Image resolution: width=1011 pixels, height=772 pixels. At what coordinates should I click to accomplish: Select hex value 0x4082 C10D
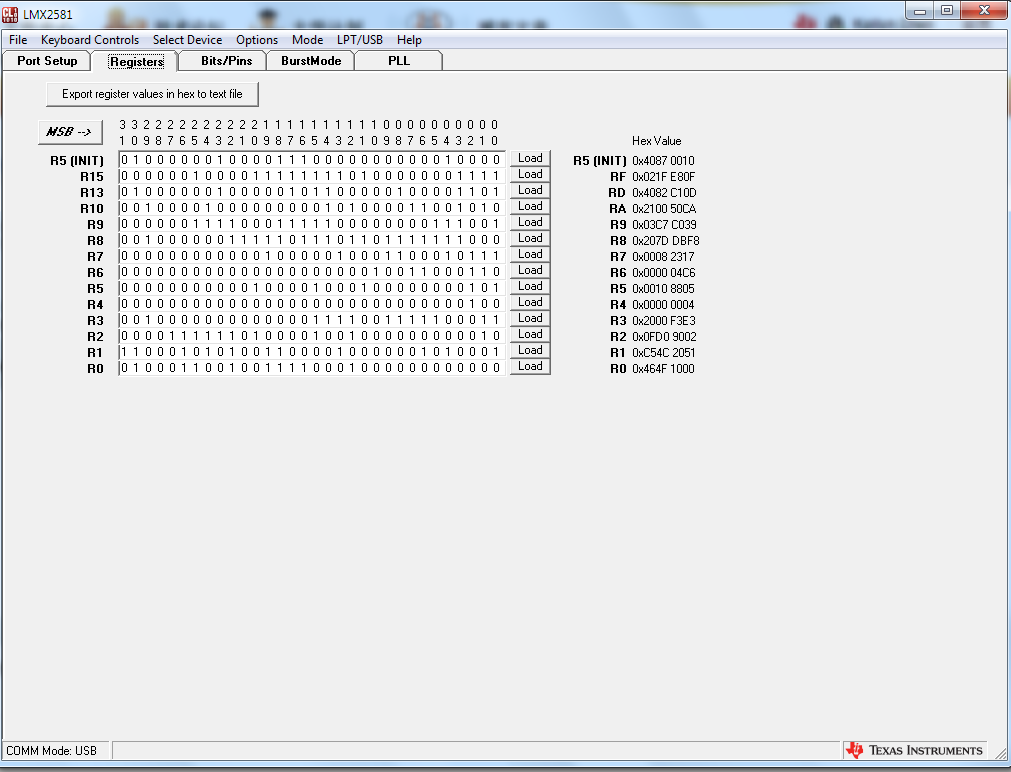point(664,193)
